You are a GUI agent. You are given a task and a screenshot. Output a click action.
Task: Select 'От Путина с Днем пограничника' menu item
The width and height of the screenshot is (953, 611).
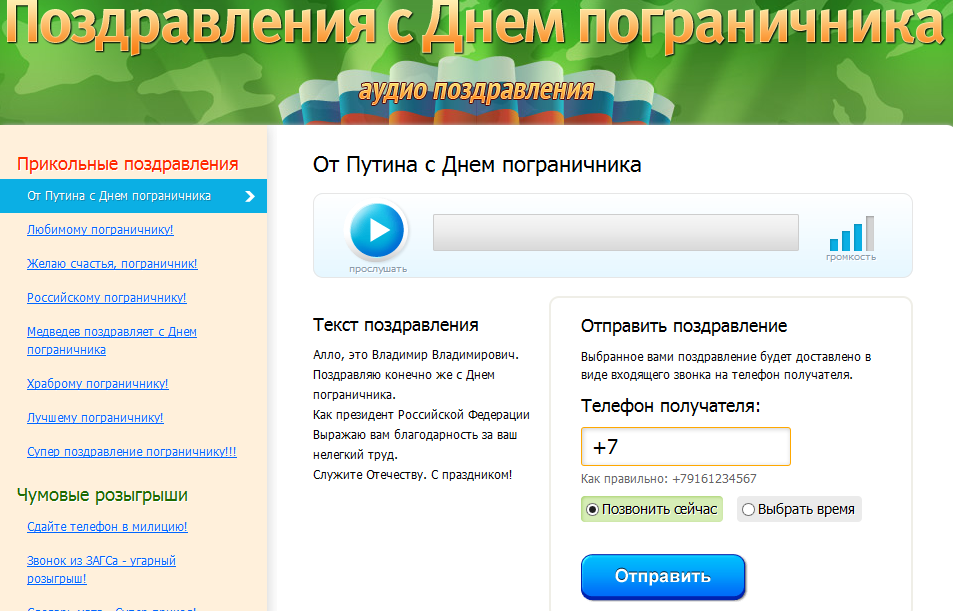pyautogui.click(x=133, y=196)
